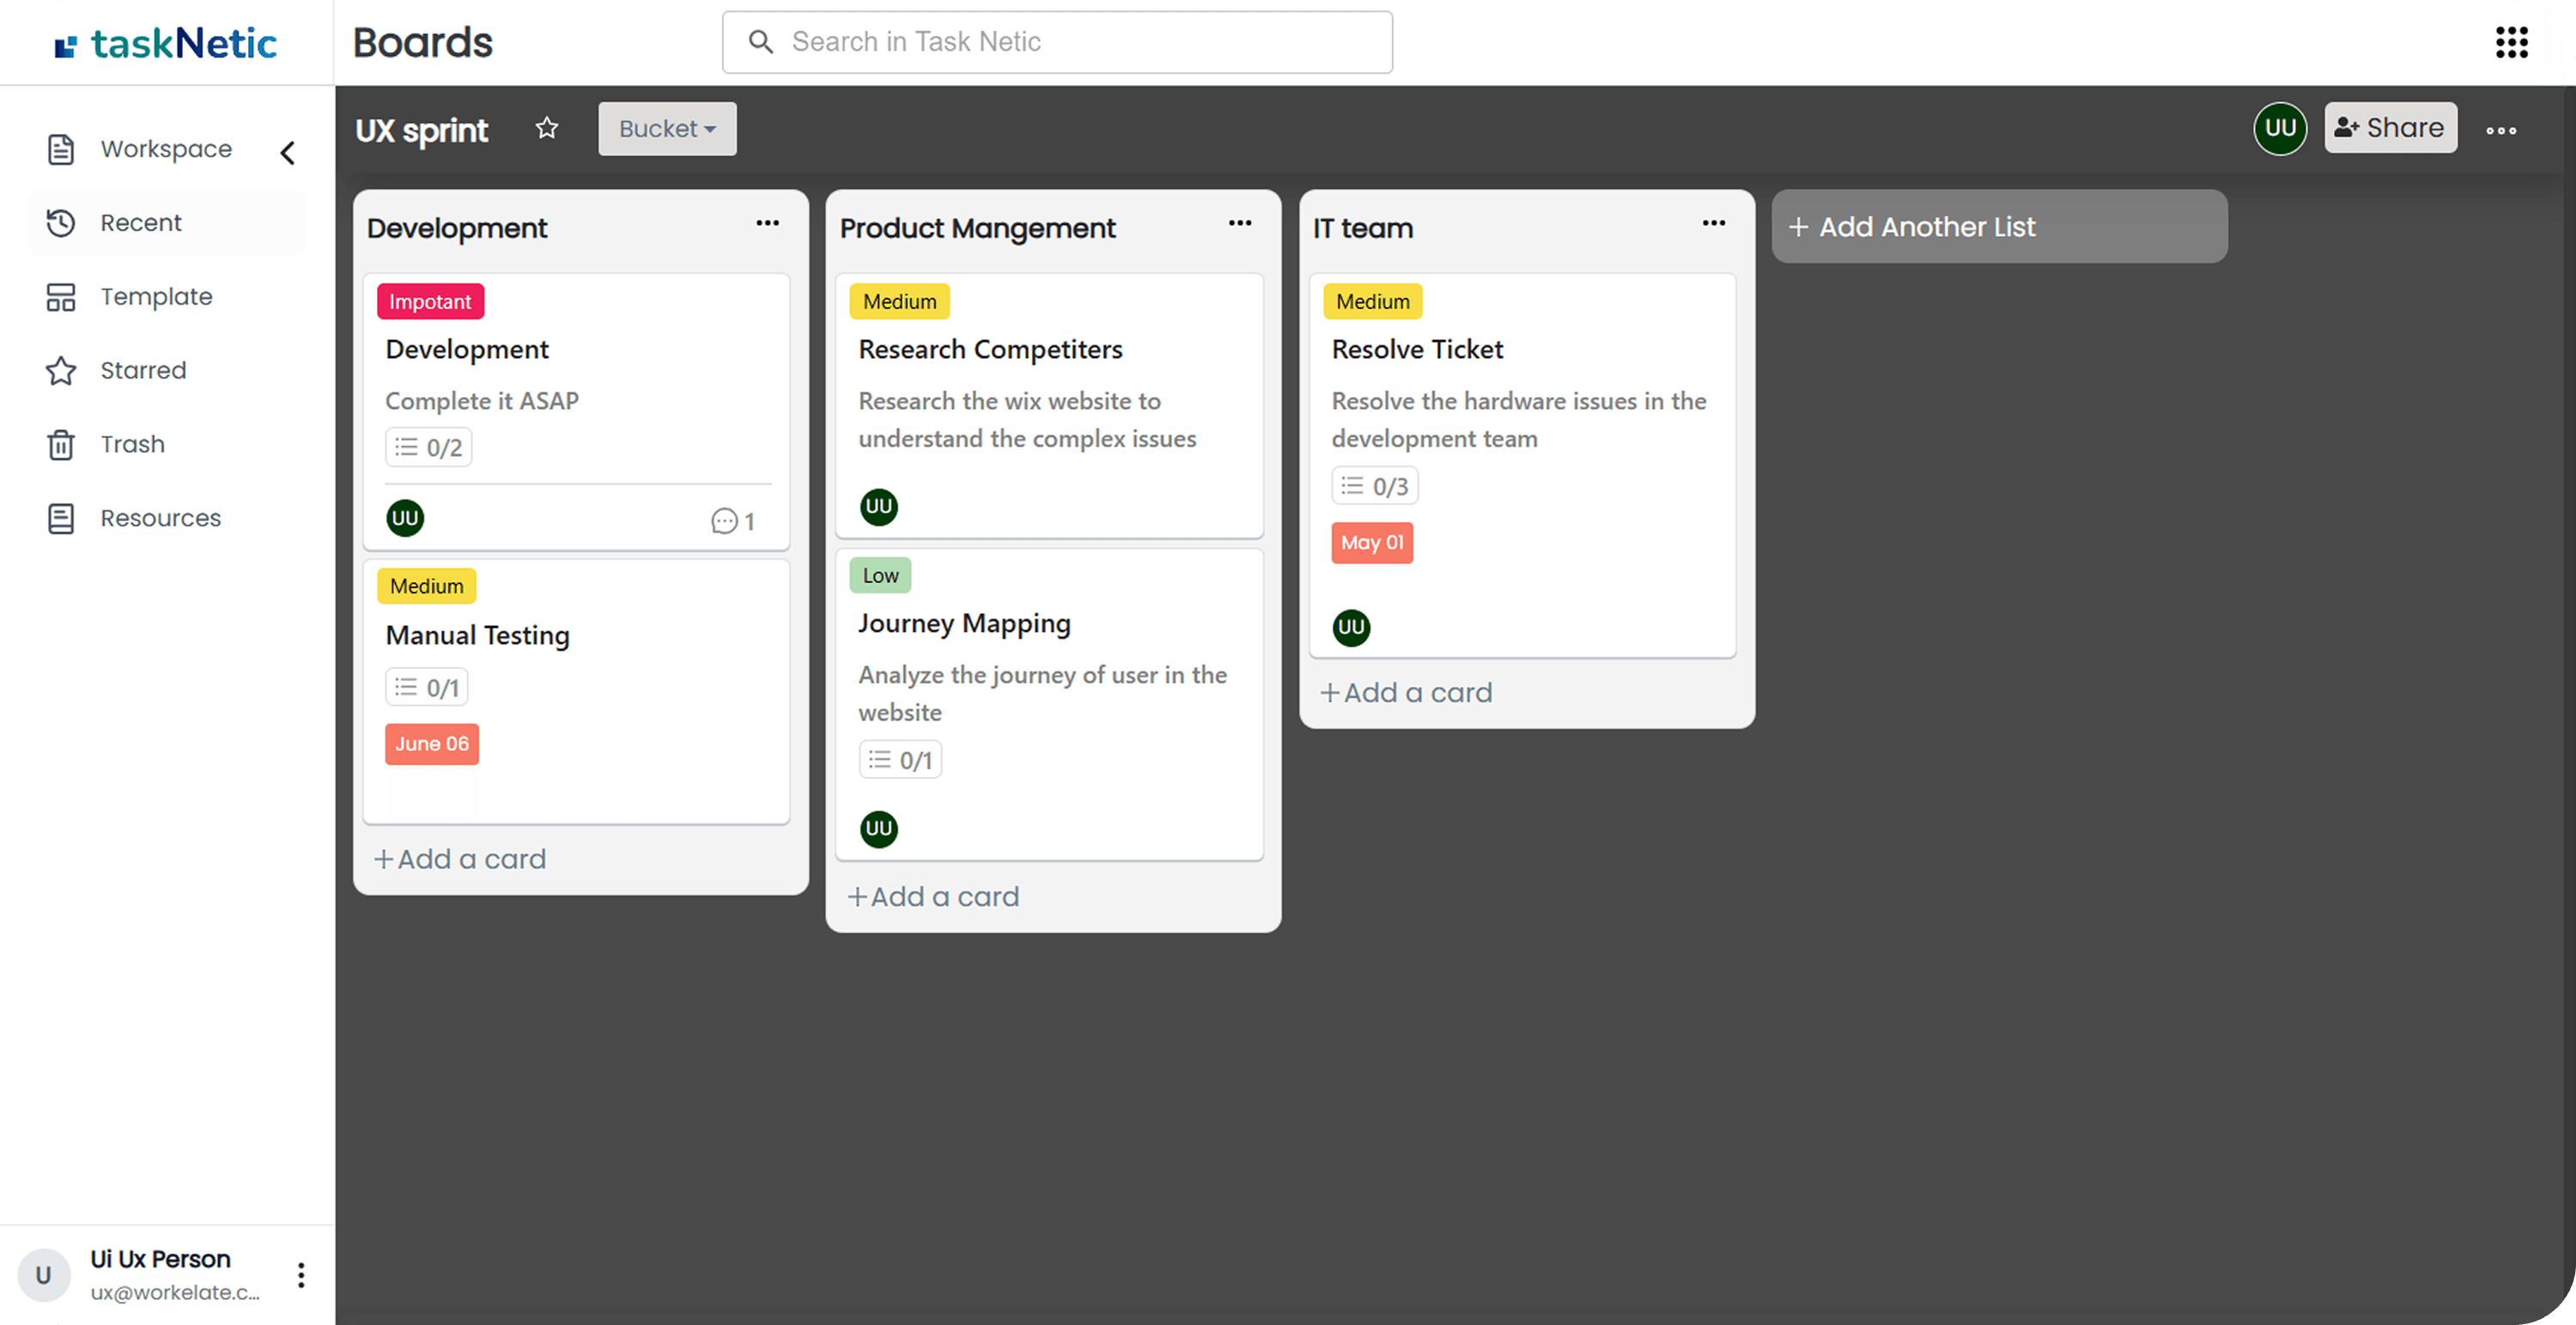Open Development list options menu
The width and height of the screenshot is (2576, 1325).
(x=767, y=224)
